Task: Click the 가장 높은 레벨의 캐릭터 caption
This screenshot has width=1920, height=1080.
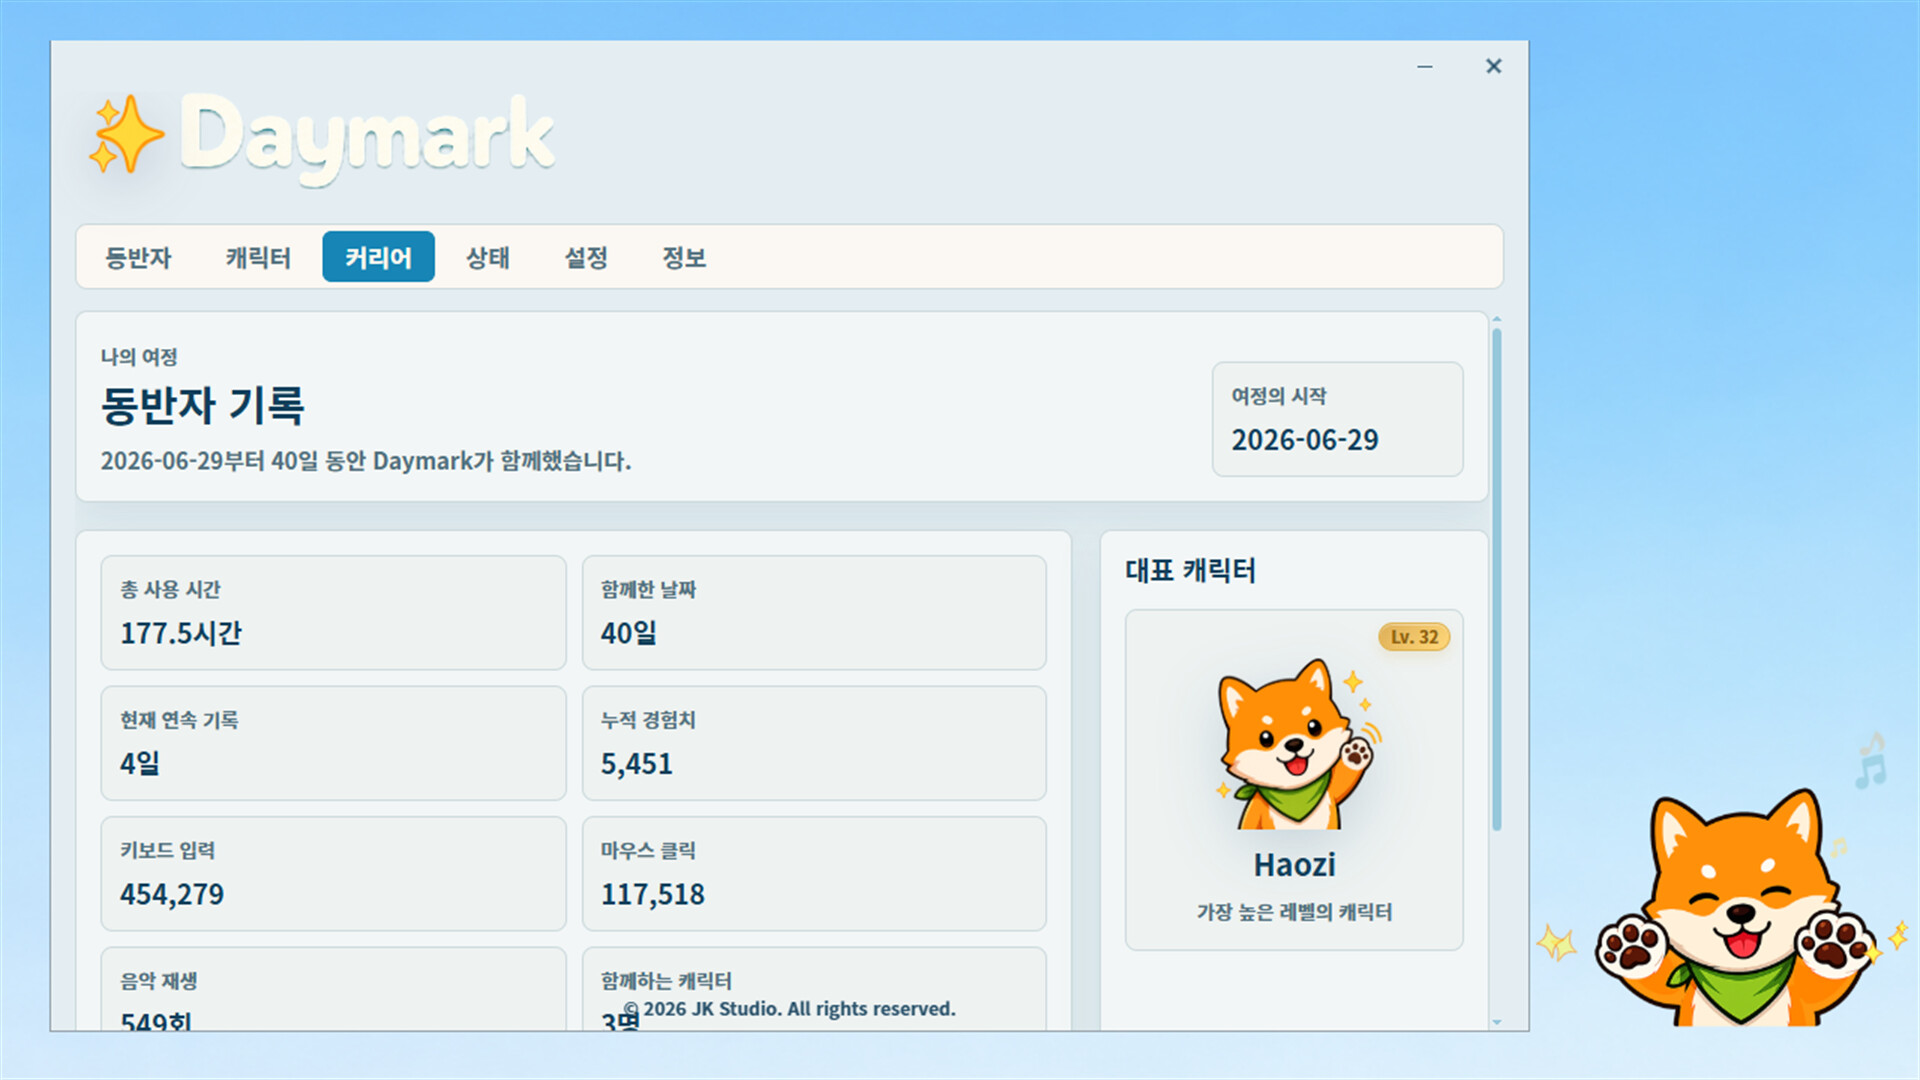Action: pos(1295,912)
